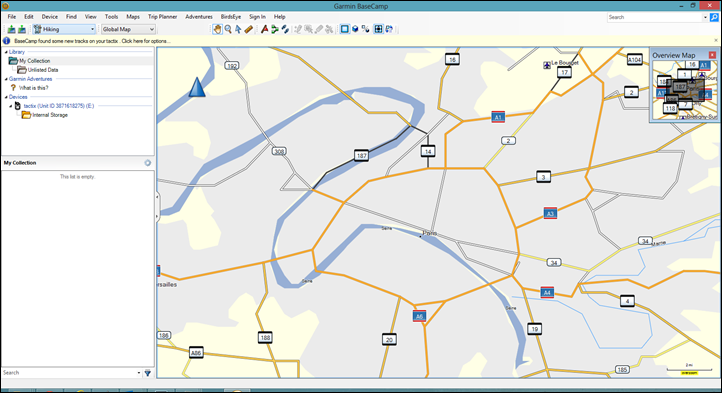
Task: Select the New Waypoint flag tool
Action: click(265, 29)
